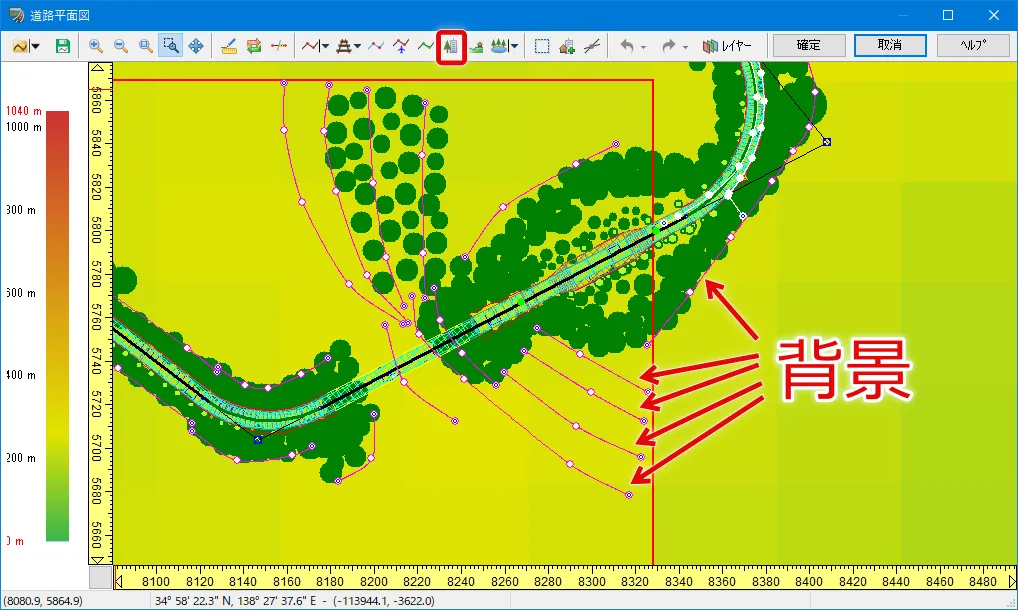
Task: Click the highlighted forest and building background tool
Action: click(451, 46)
